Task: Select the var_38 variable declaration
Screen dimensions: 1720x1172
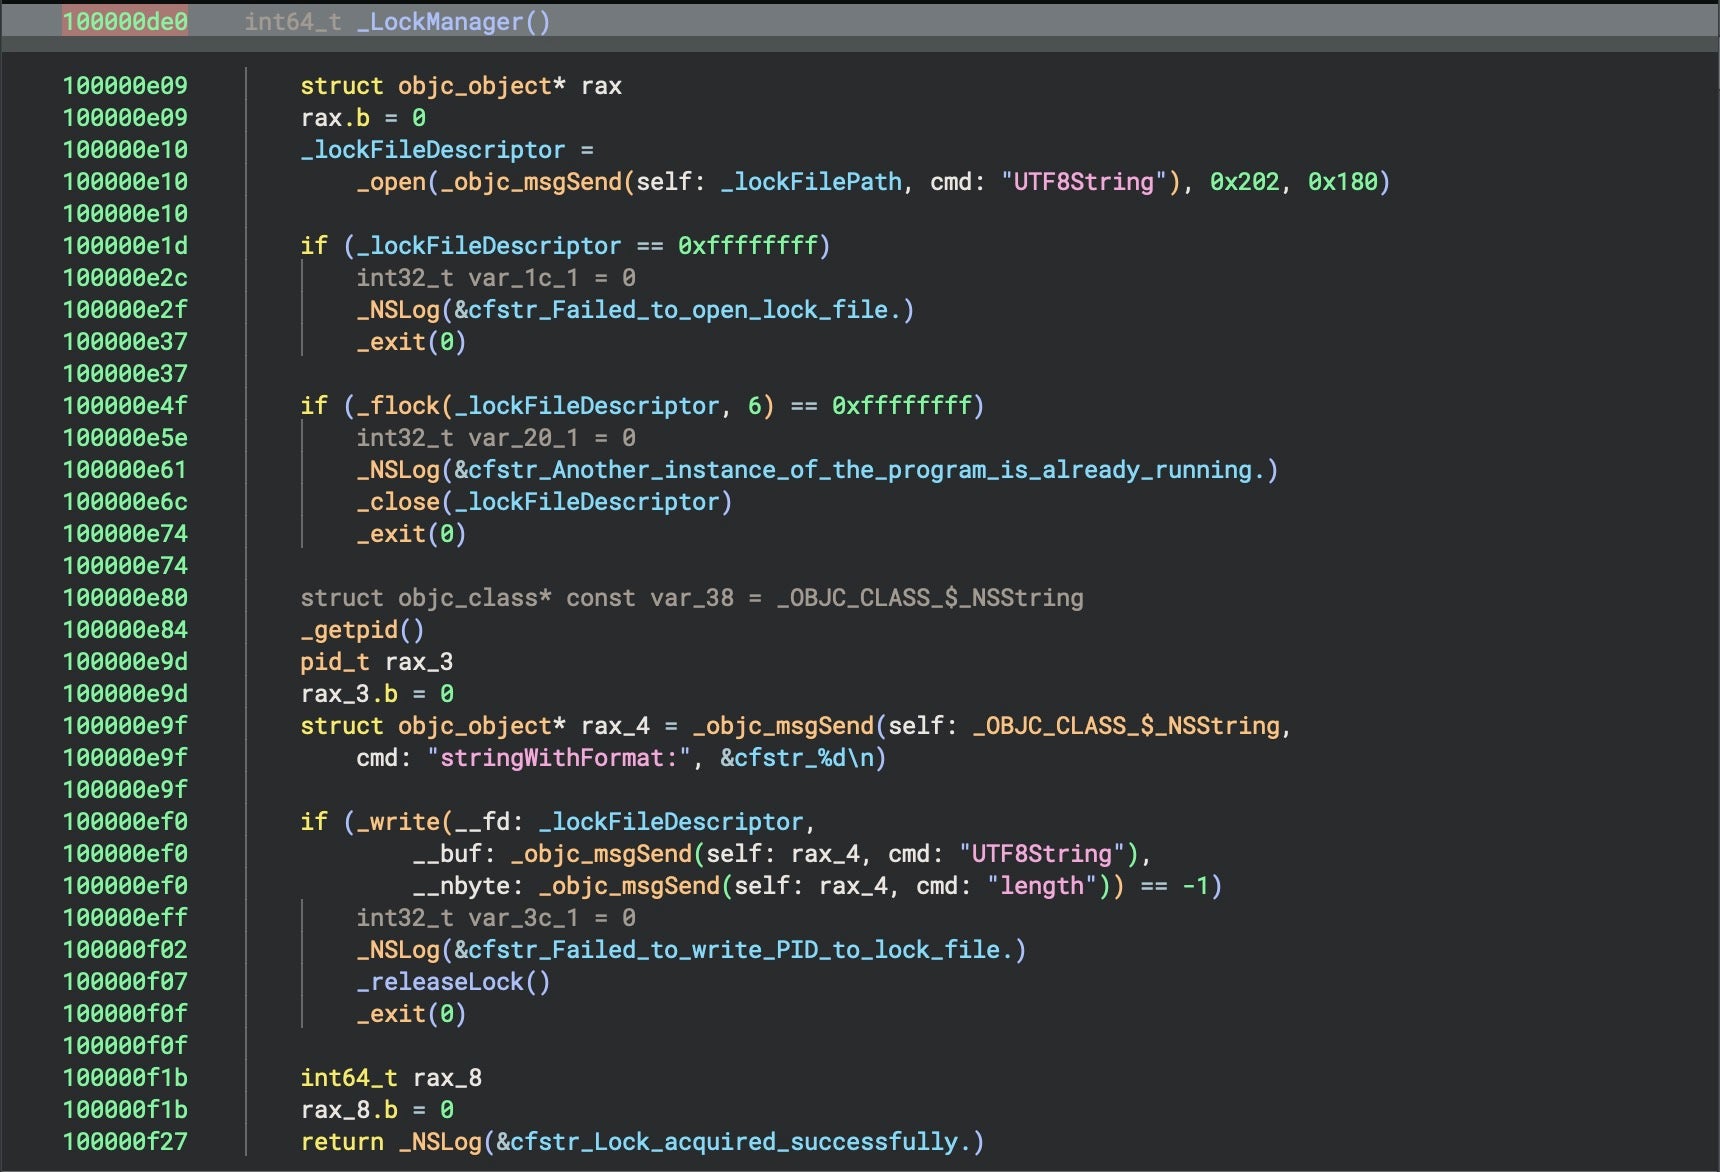Action: click(691, 598)
